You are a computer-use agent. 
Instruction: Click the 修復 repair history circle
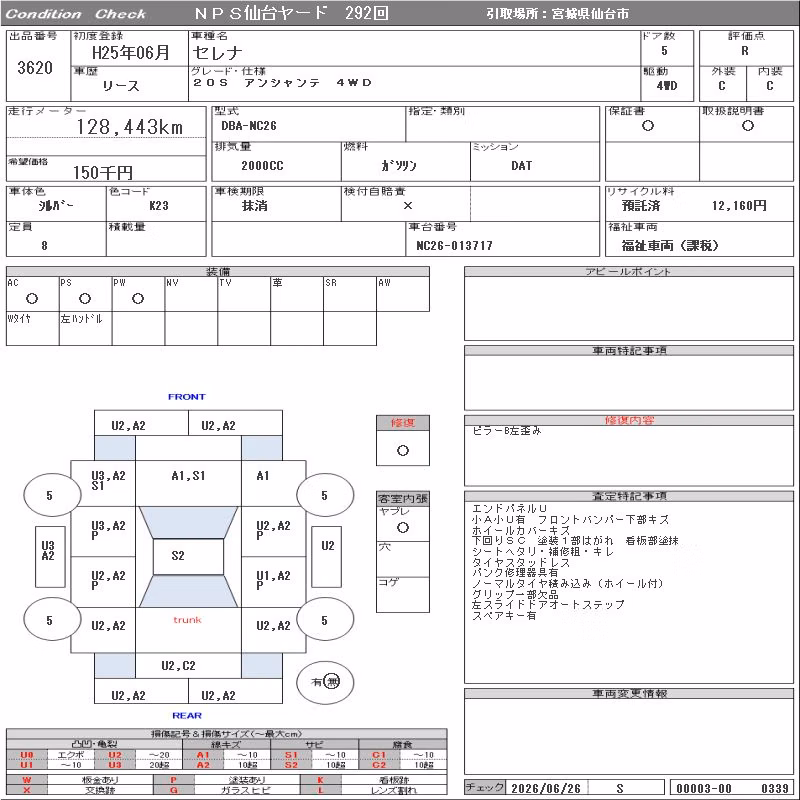(403, 451)
